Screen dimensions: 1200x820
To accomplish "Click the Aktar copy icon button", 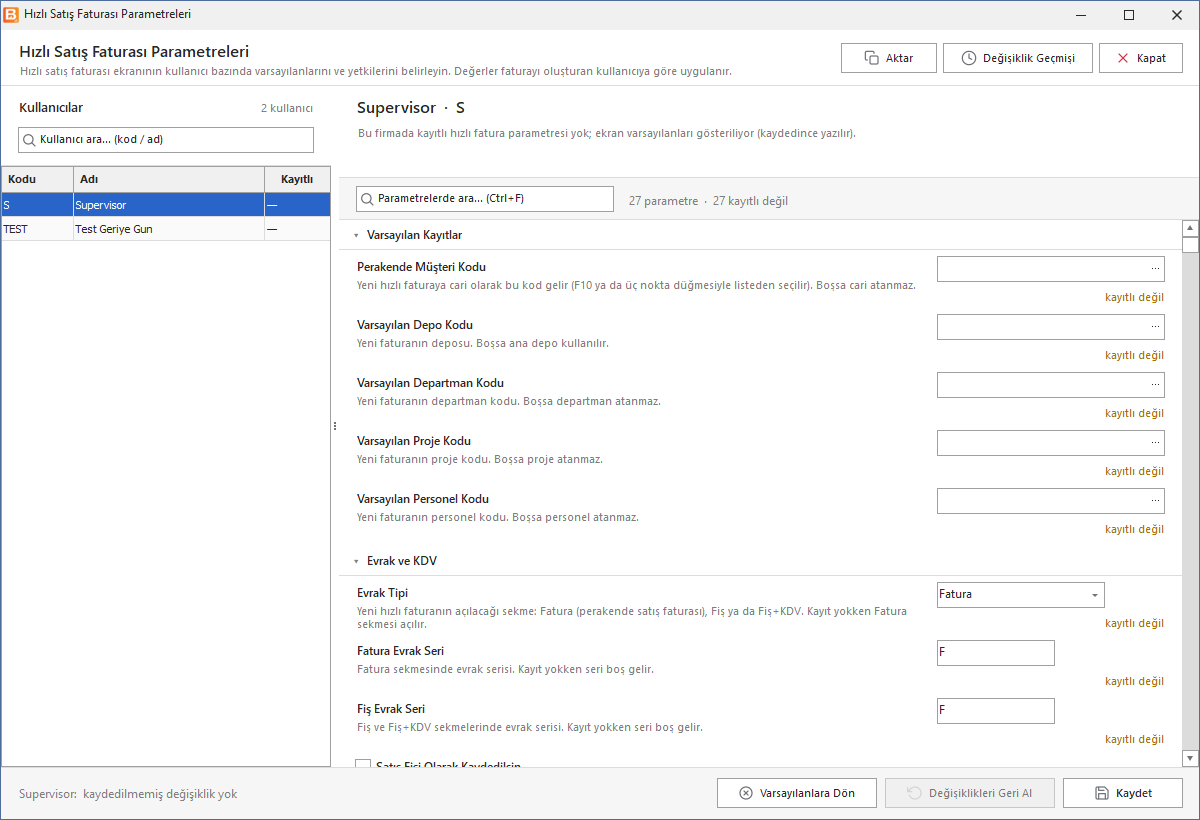I will pyautogui.click(x=871, y=58).
